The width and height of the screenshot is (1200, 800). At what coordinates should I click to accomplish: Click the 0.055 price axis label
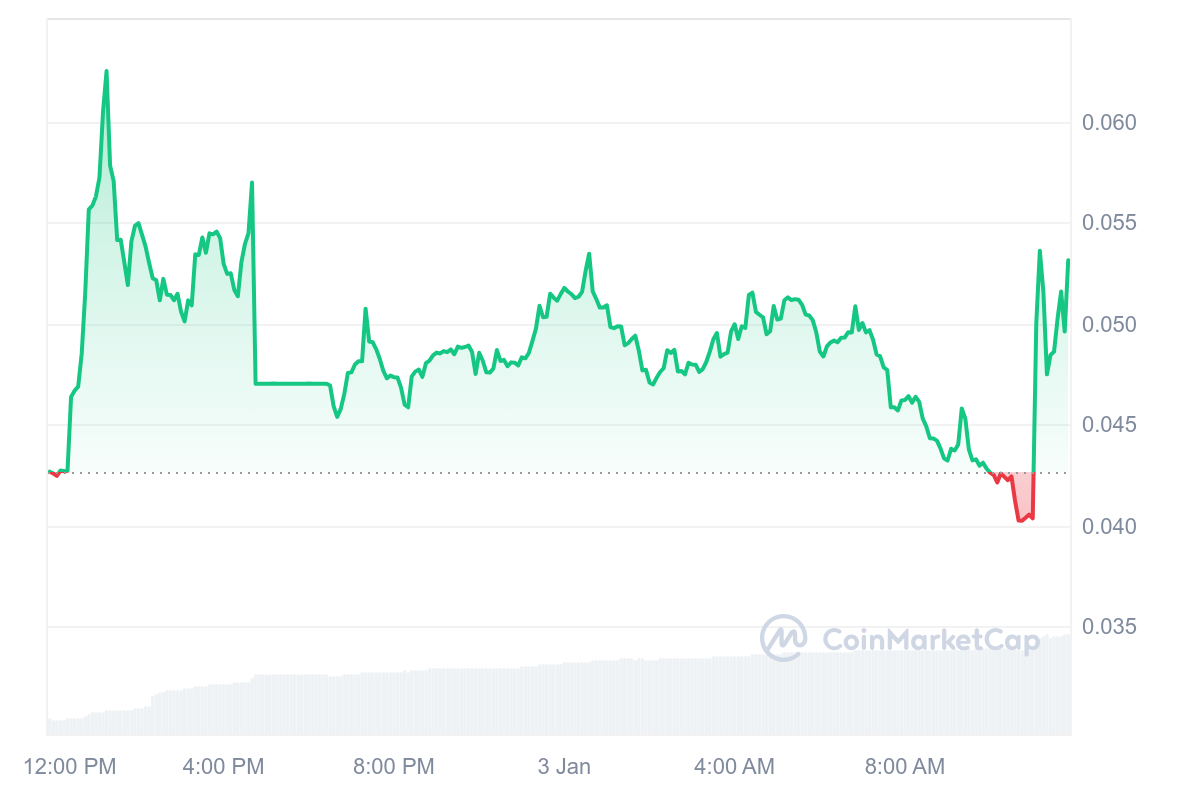tap(1109, 223)
